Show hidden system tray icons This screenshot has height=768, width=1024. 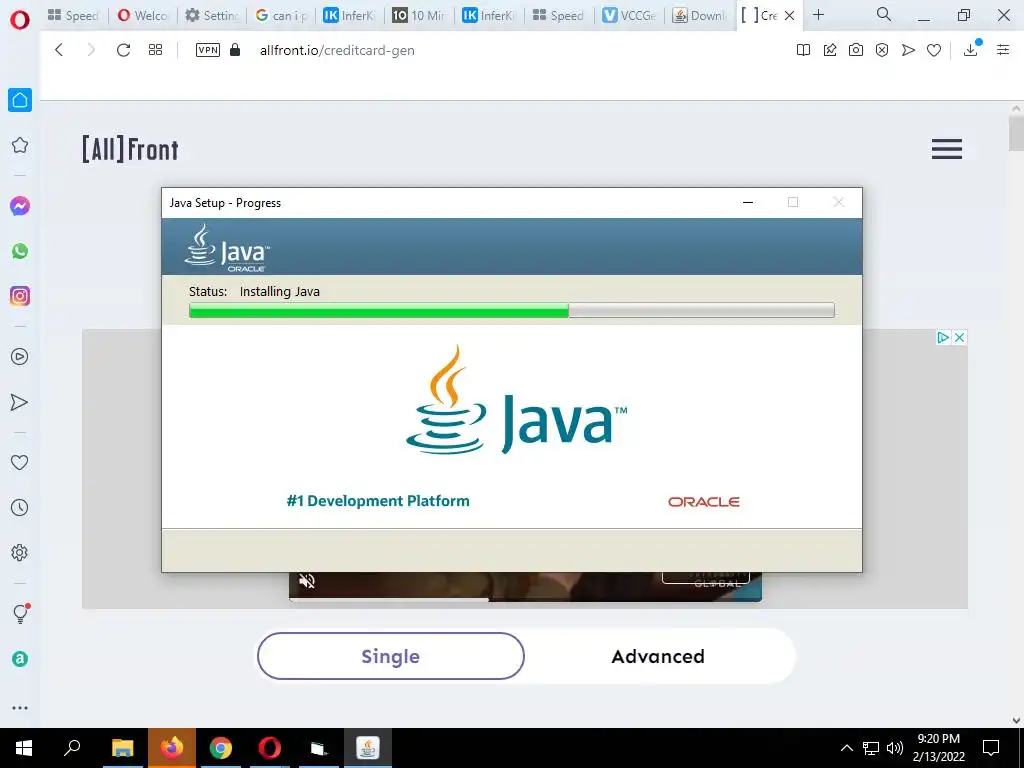click(846, 748)
